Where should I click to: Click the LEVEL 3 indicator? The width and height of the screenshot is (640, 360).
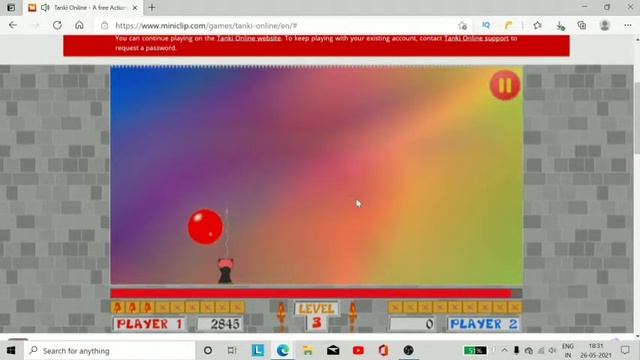316,316
